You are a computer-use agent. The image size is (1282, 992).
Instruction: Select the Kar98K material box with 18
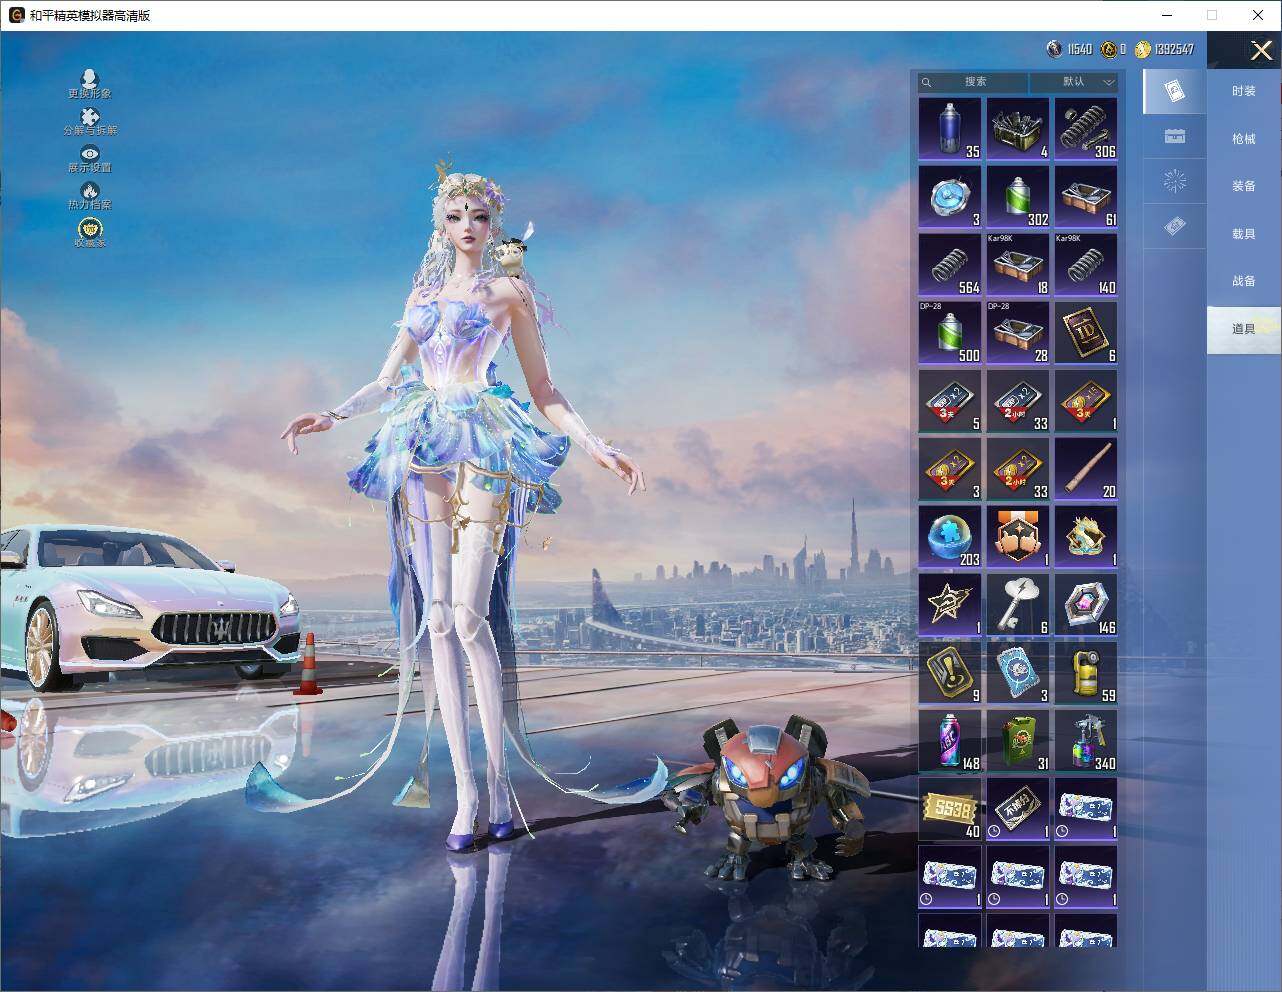(1018, 265)
